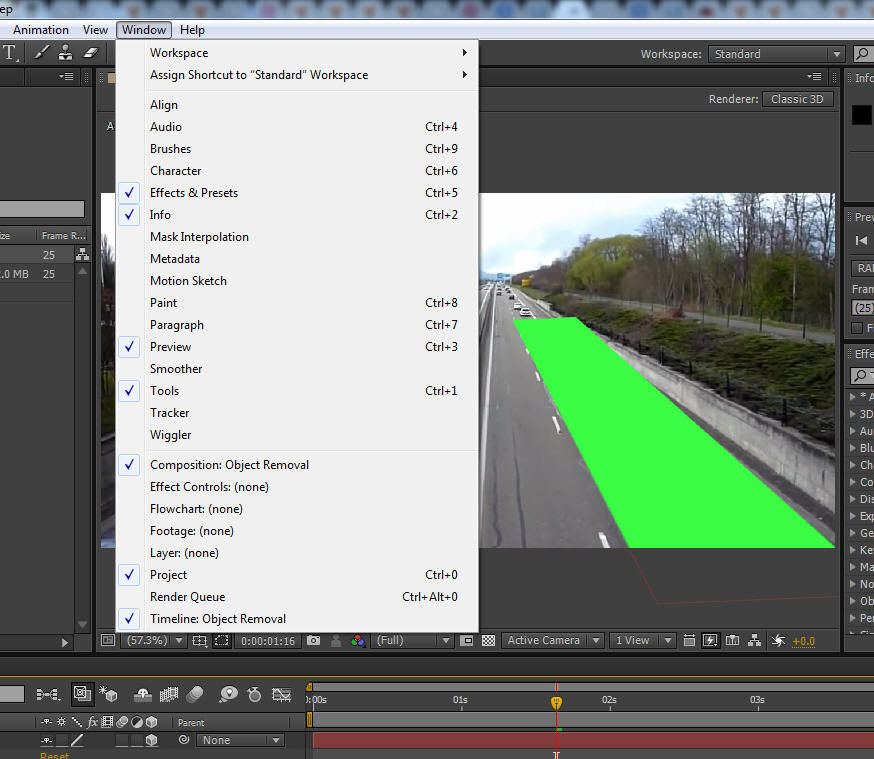Click the current time 0:00:01:16 display
Screen dimensions: 874x759
pyautogui.click(x=268, y=641)
